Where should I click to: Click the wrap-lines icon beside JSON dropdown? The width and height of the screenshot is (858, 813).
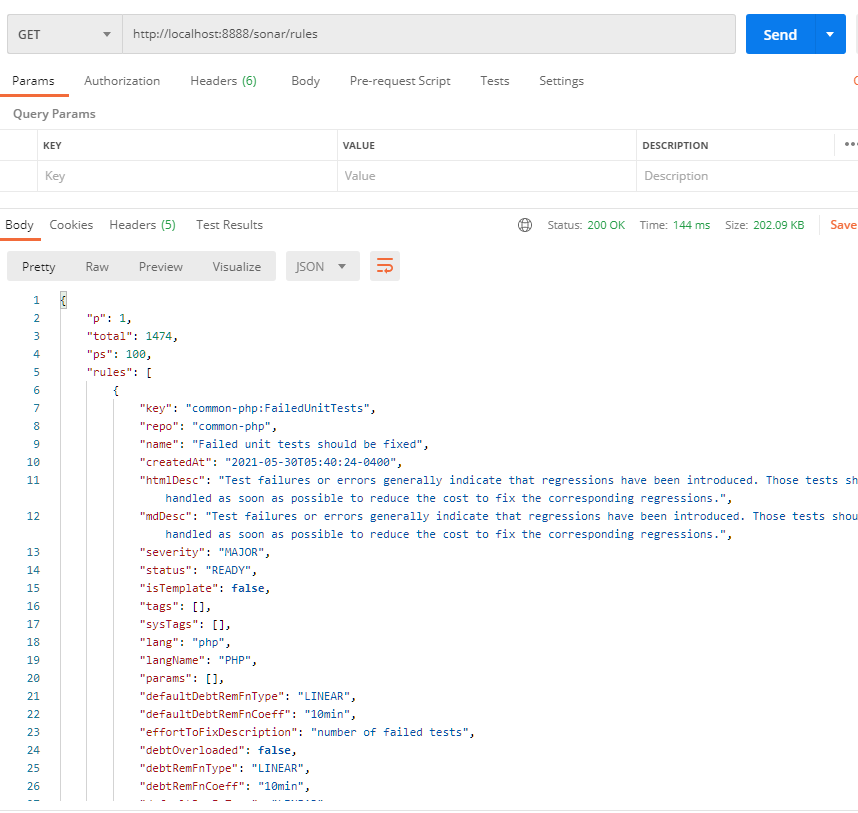coord(385,266)
